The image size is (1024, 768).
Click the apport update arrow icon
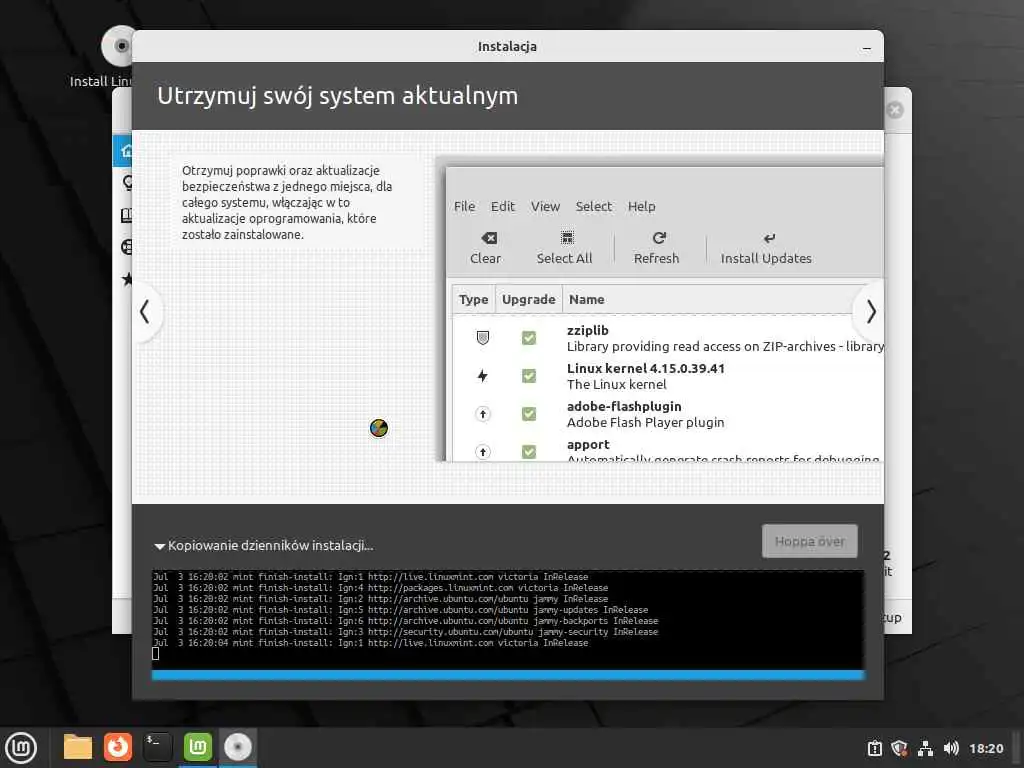[x=483, y=451]
